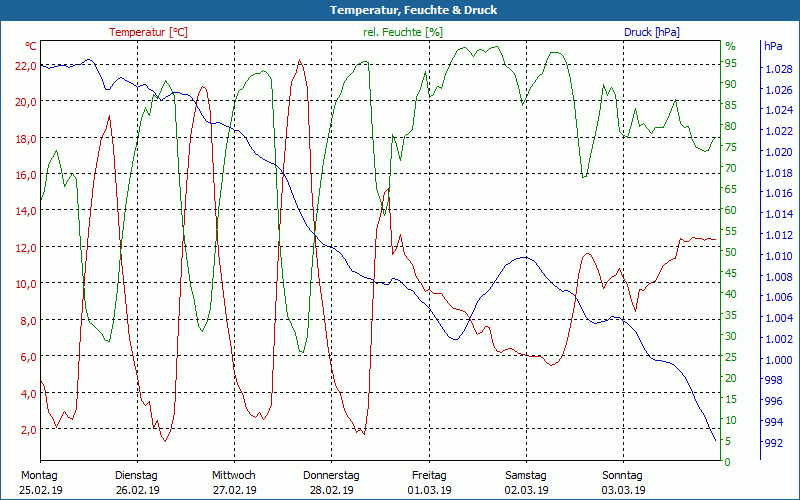The width and height of the screenshot is (800, 500).
Task: Select the Samstag 02.03.19 date label
Action: tap(526, 483)
